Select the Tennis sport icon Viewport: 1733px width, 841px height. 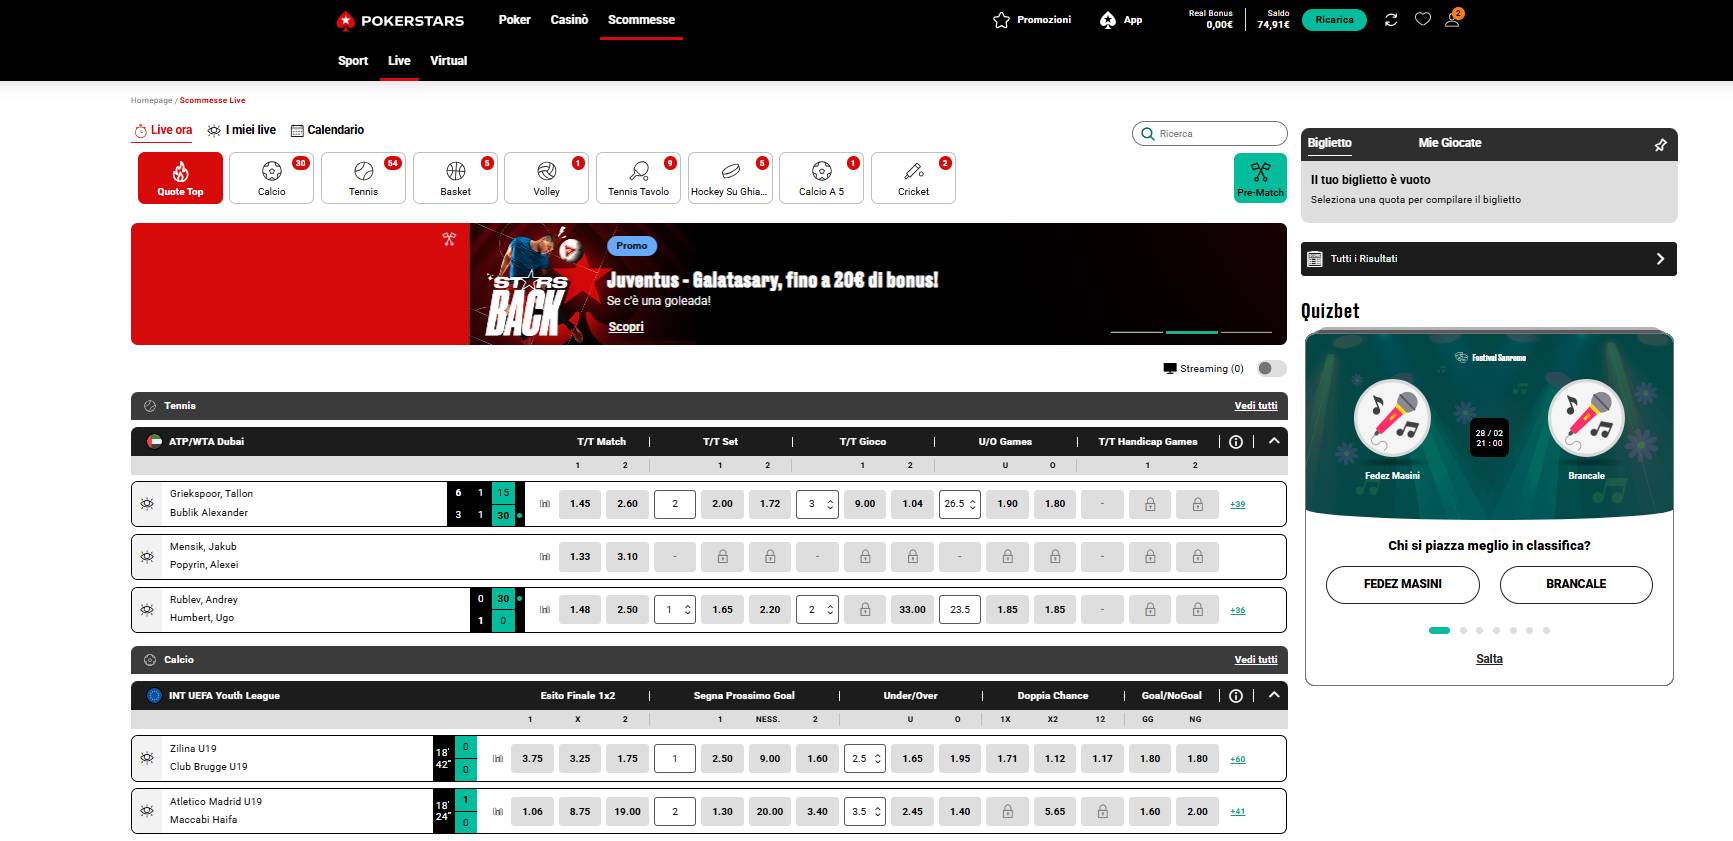[x=363, y=178]
